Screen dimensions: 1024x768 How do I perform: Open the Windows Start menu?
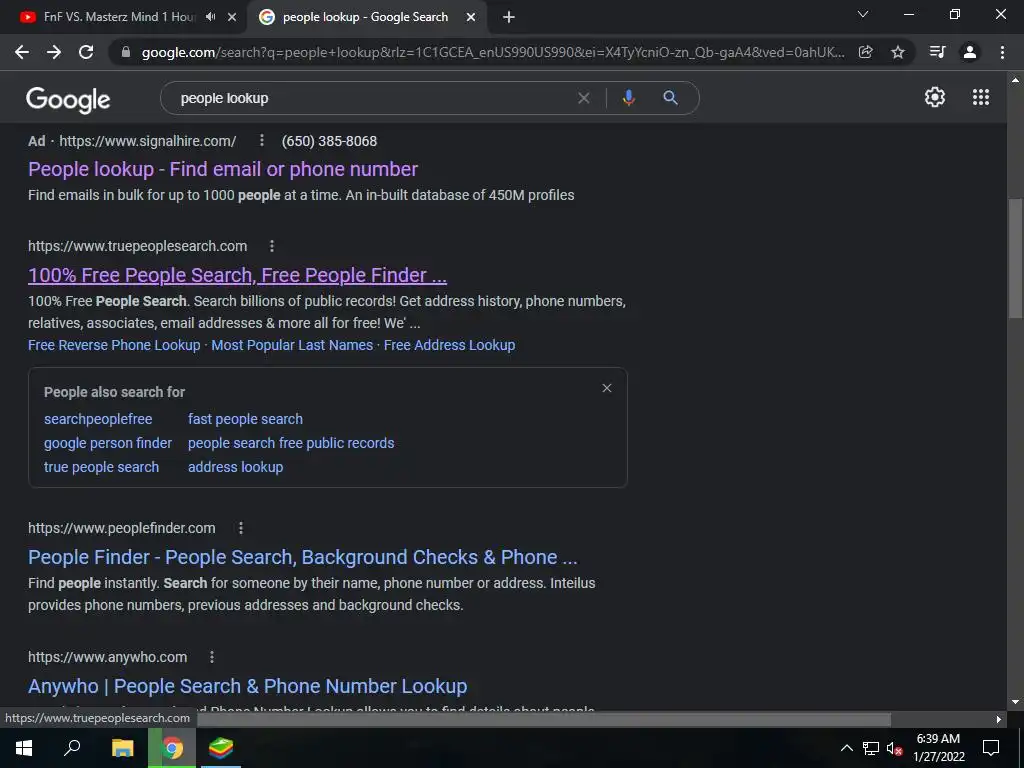click(x=24, y=748)
